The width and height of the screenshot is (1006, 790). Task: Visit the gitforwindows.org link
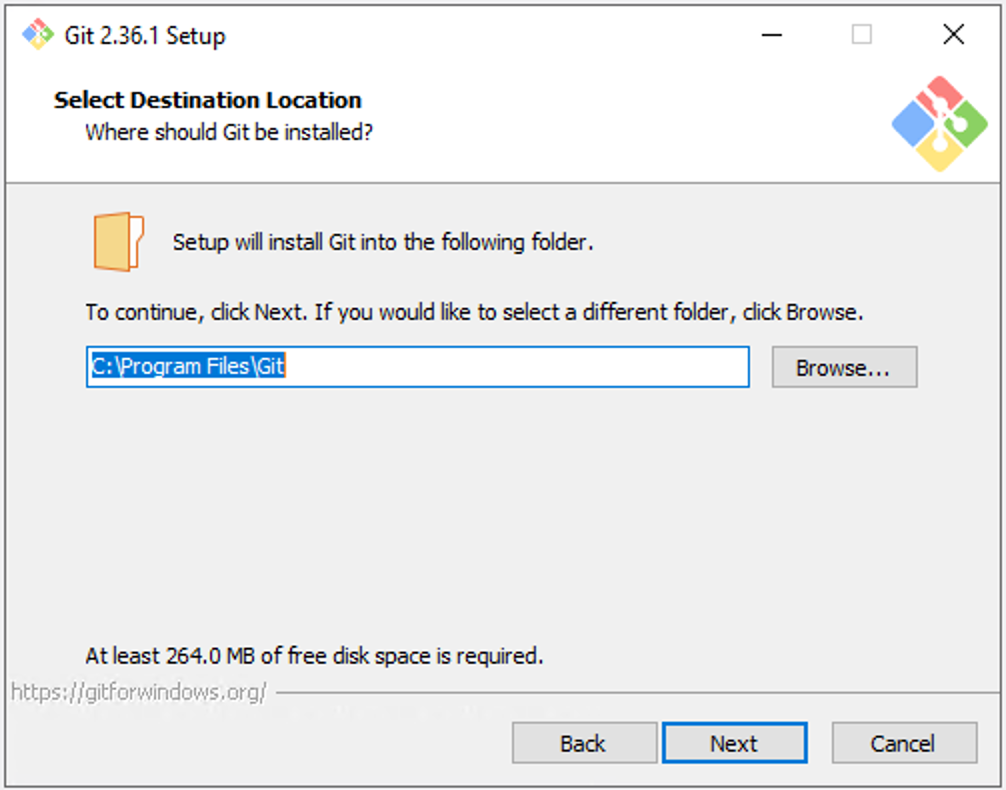pyautogui.click(x=138, y=691)
